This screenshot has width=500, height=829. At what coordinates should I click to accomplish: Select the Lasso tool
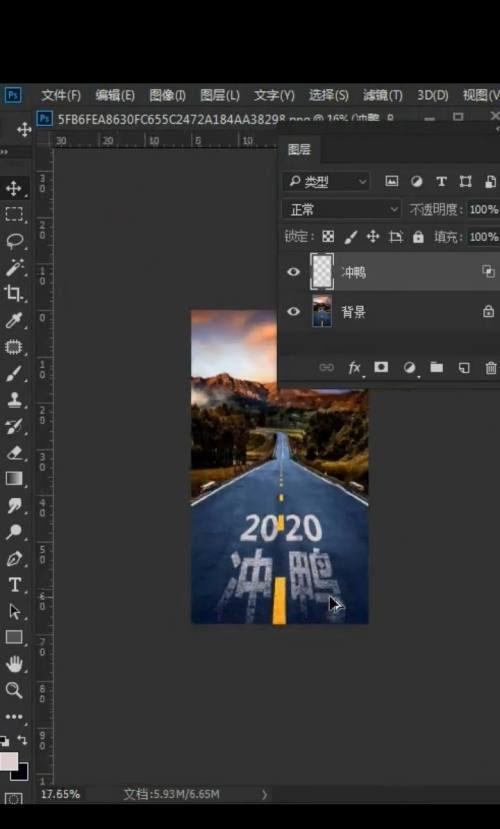(x=14, y=241)
